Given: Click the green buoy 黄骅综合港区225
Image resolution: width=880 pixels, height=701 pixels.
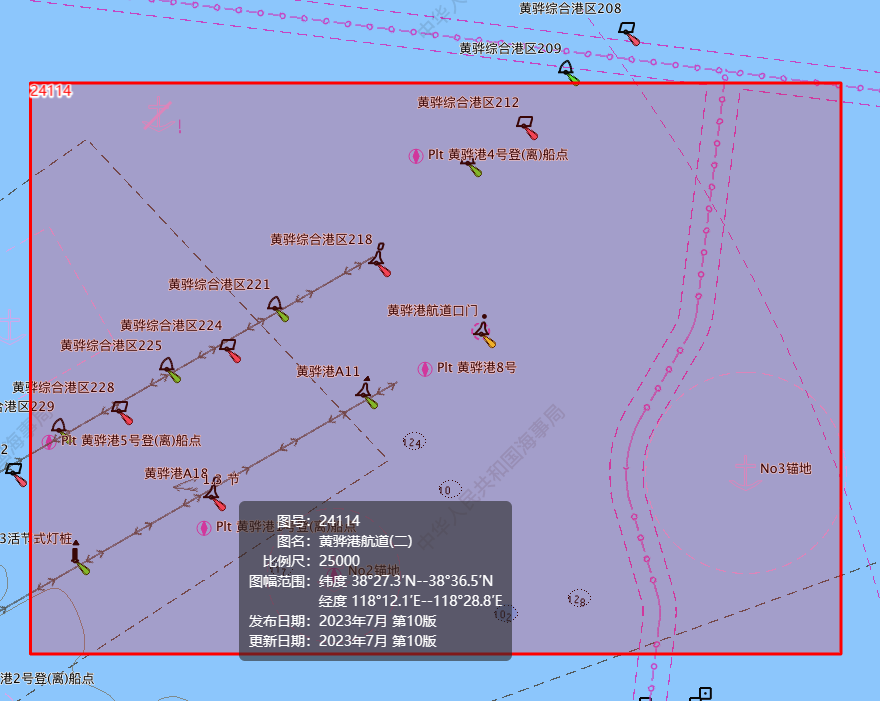Looking at the screenshot, I should [169, 370].
